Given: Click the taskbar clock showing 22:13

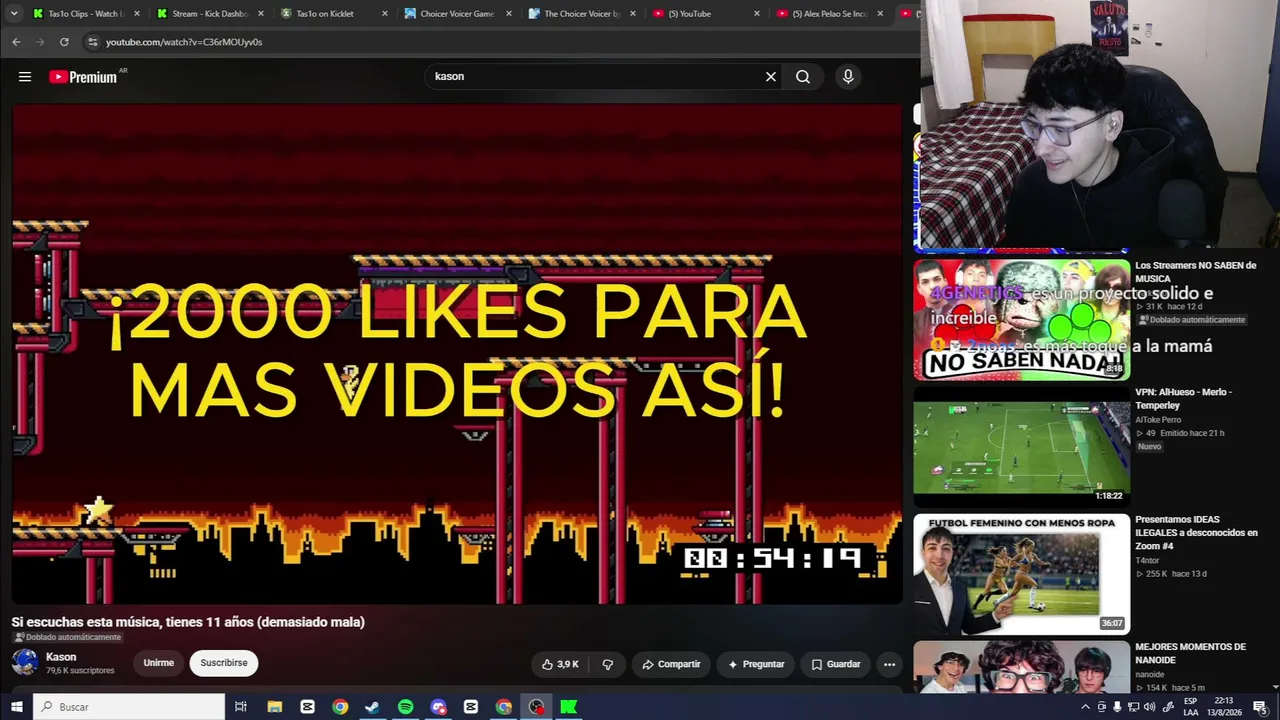Looking at the screenshot, I should coord(1224,707).
